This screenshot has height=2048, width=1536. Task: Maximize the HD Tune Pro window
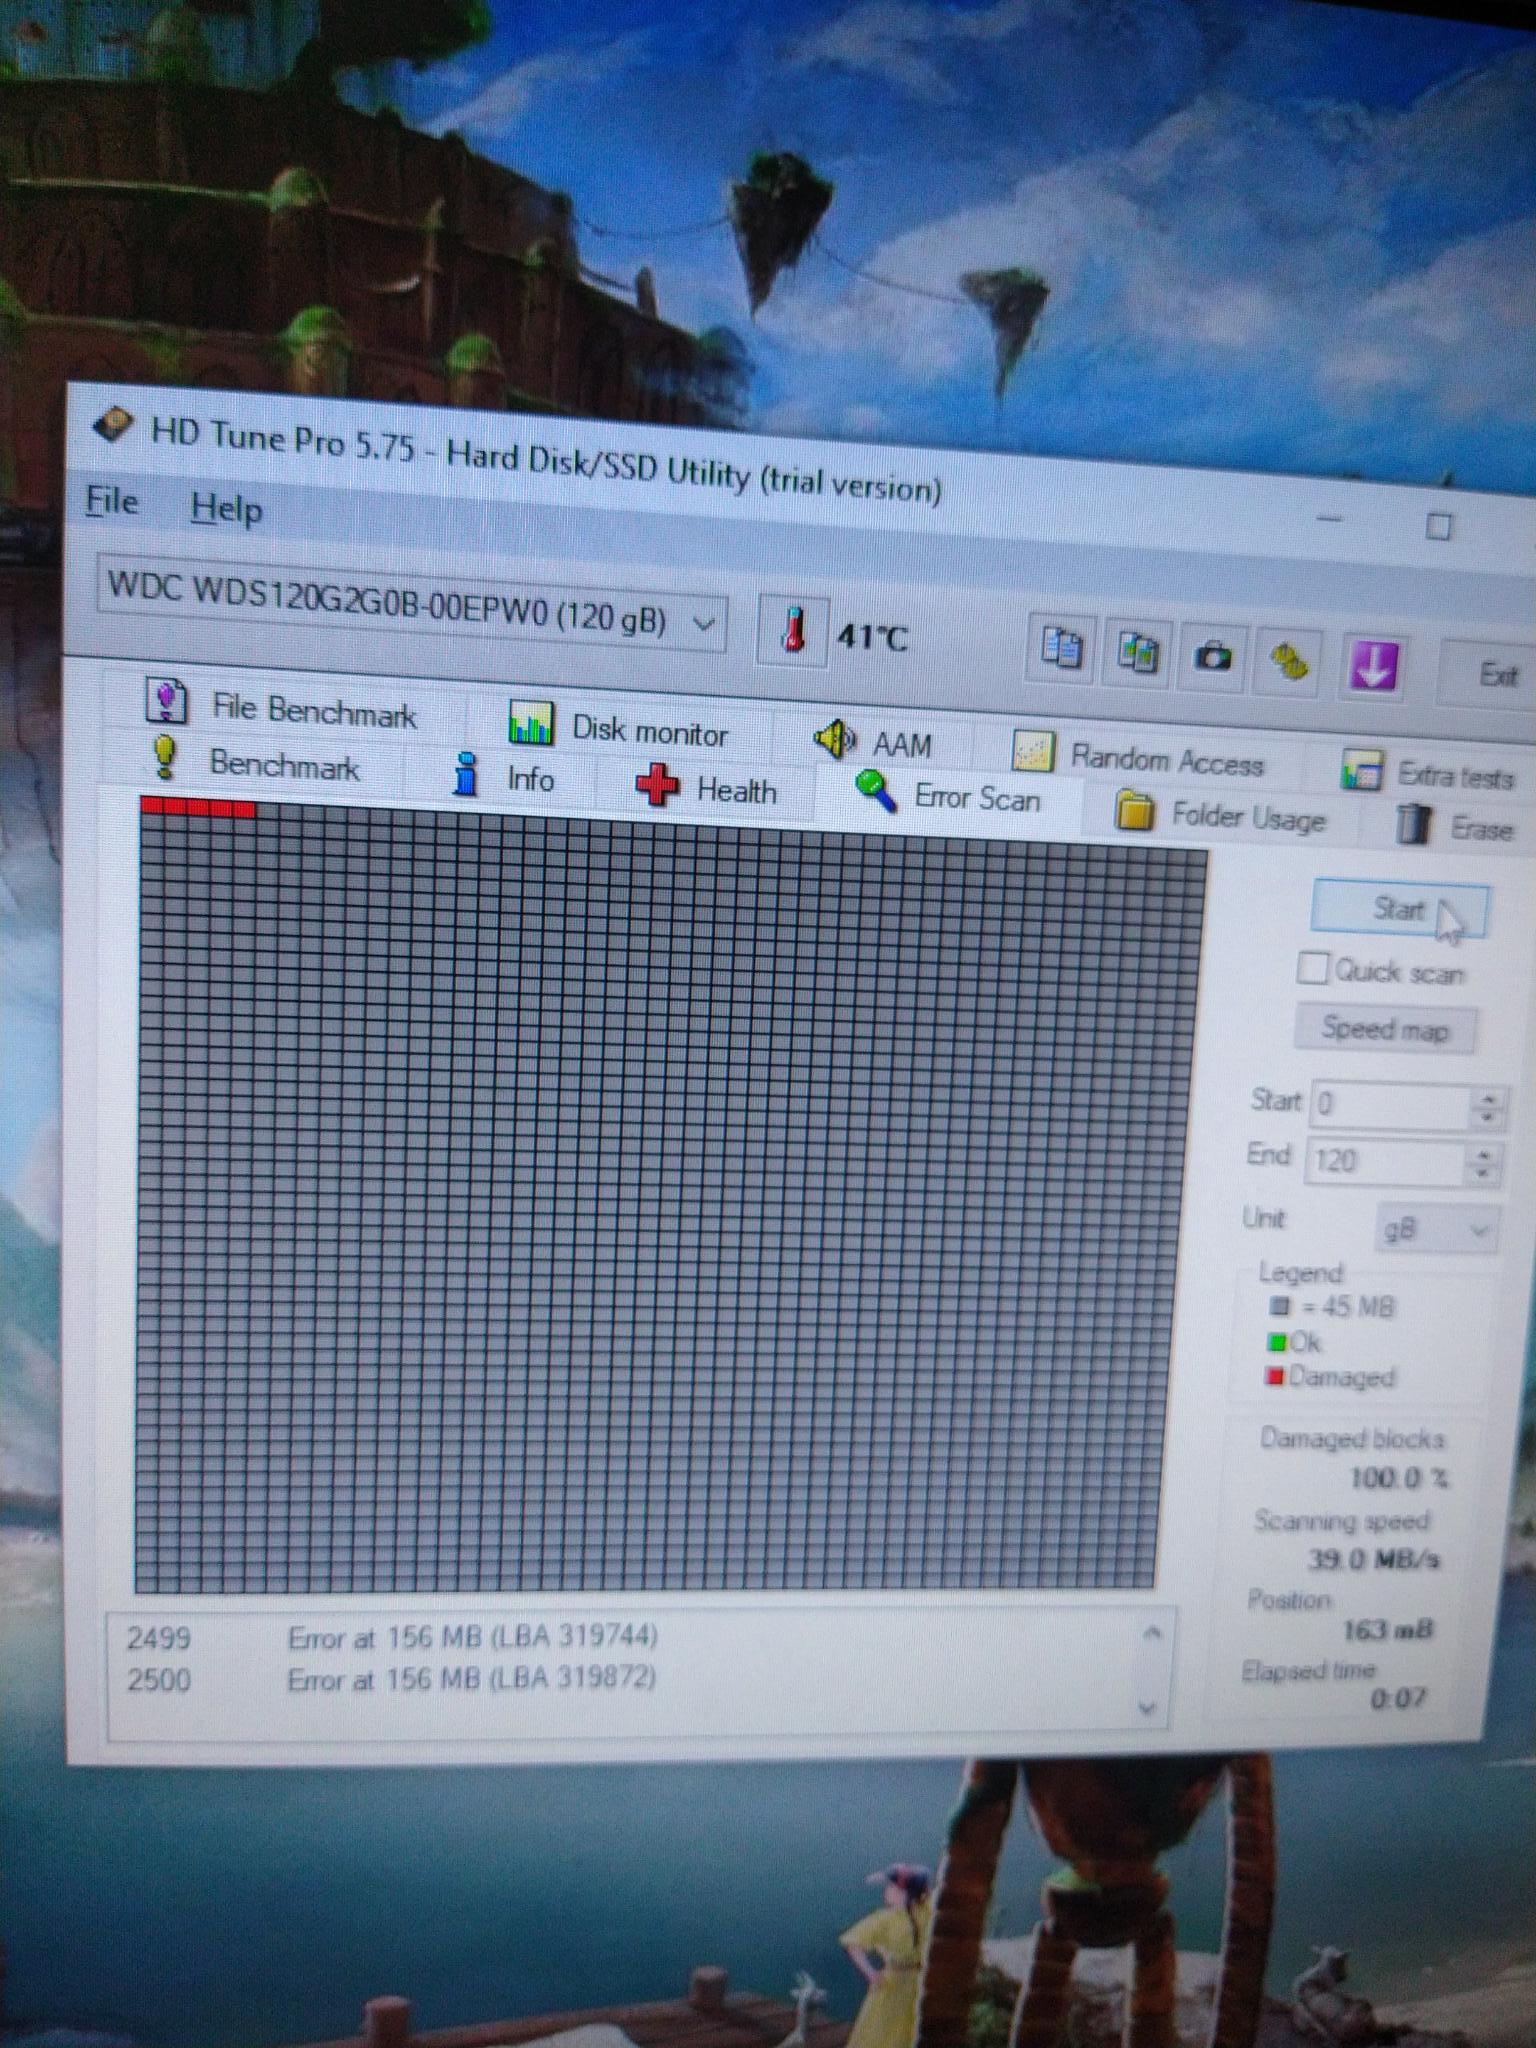[x=1439, y=526]
